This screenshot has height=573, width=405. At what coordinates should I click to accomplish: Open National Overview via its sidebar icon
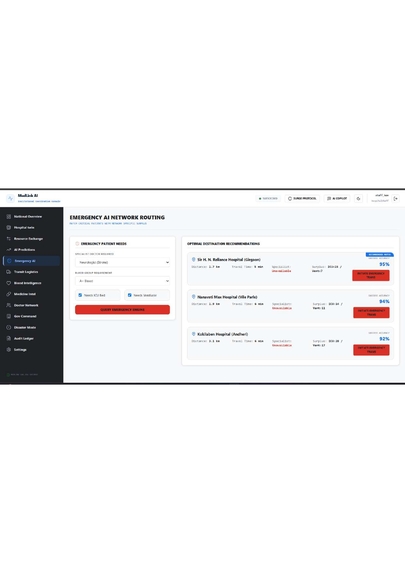[9, 217]
